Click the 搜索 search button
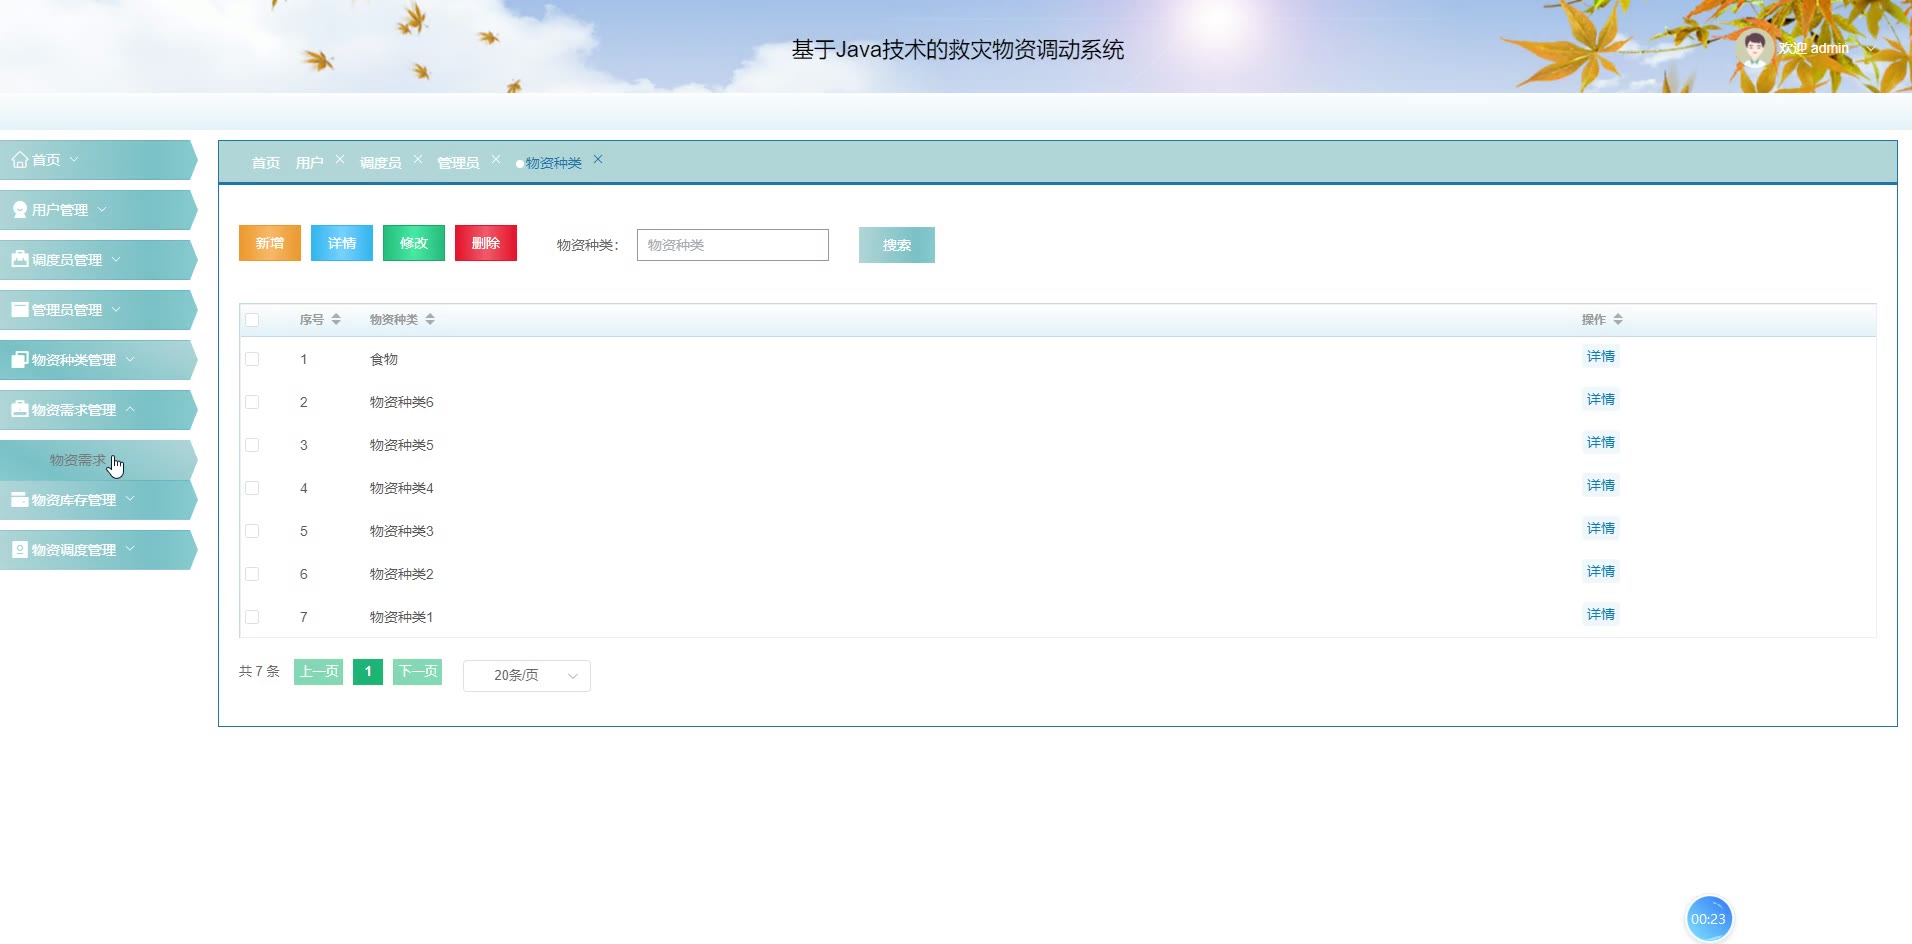This screenshot has width=1912, height=944. pos(897,245)
